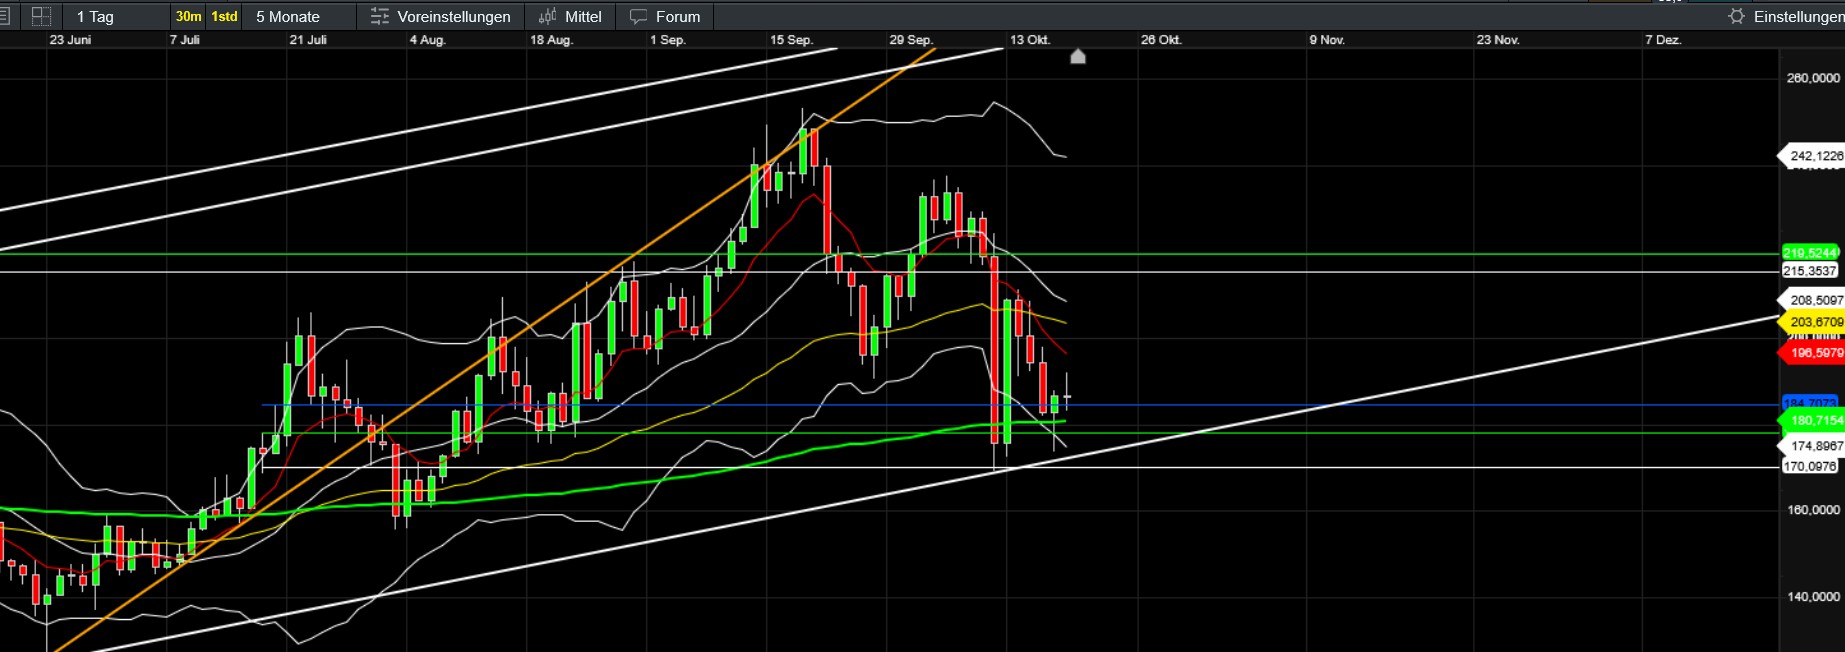Click the list icon at far left of toolbar

[x=6, y=16]
